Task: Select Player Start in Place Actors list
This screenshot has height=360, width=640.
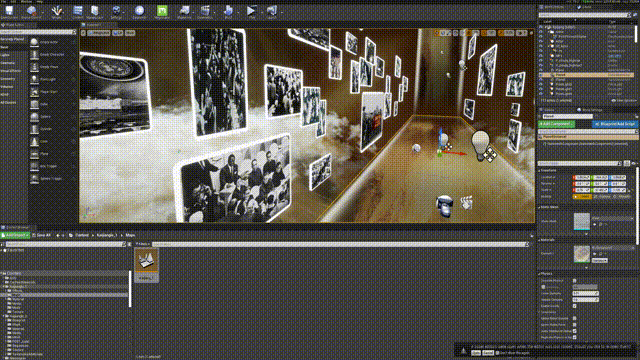Action: coord(53,92)
